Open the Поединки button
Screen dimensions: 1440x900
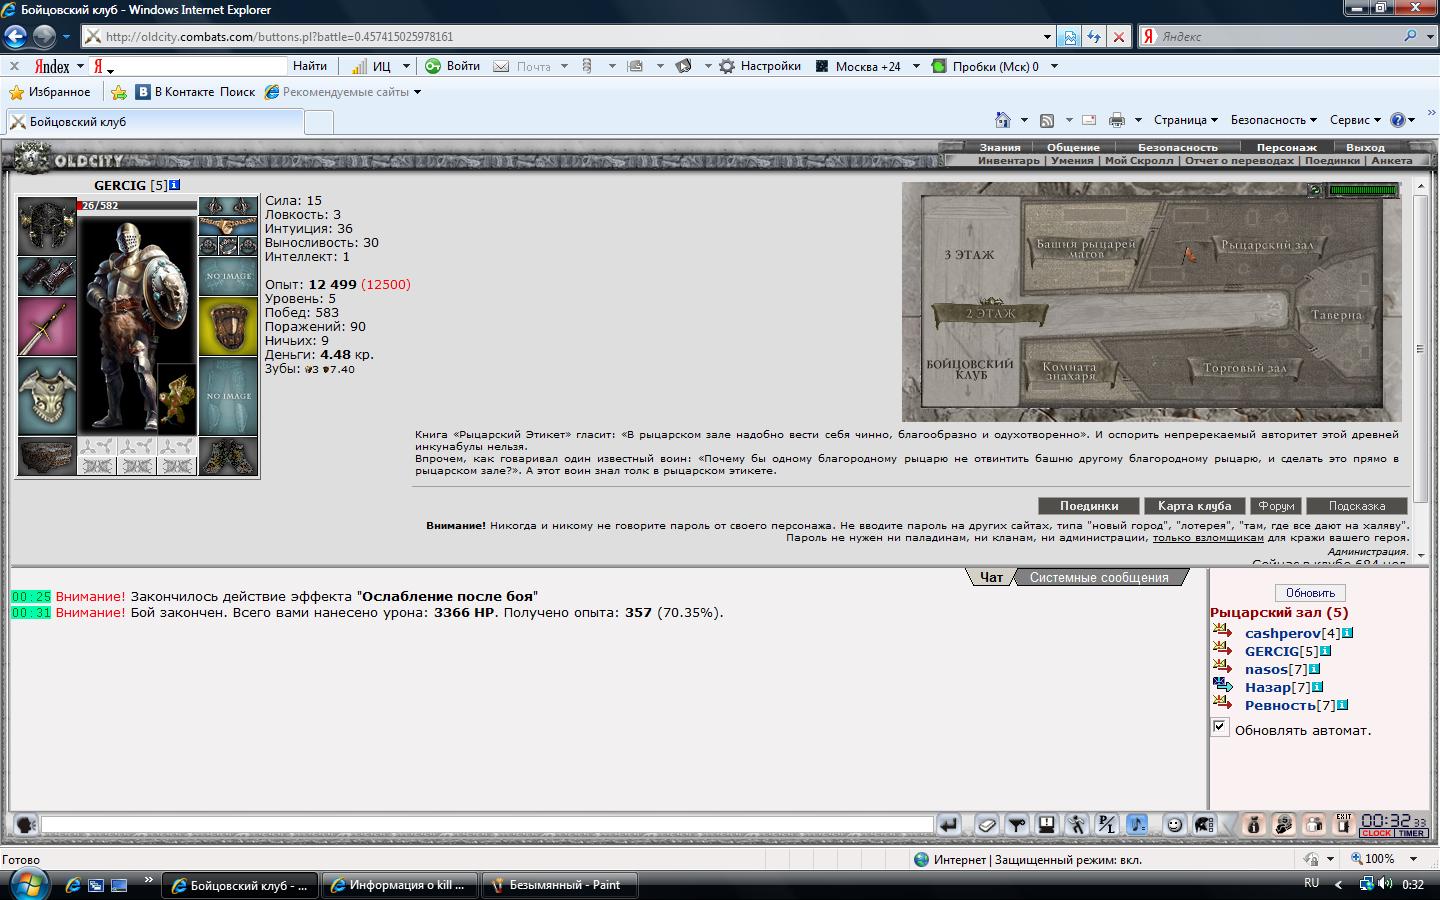click(x=1089, y=506)
